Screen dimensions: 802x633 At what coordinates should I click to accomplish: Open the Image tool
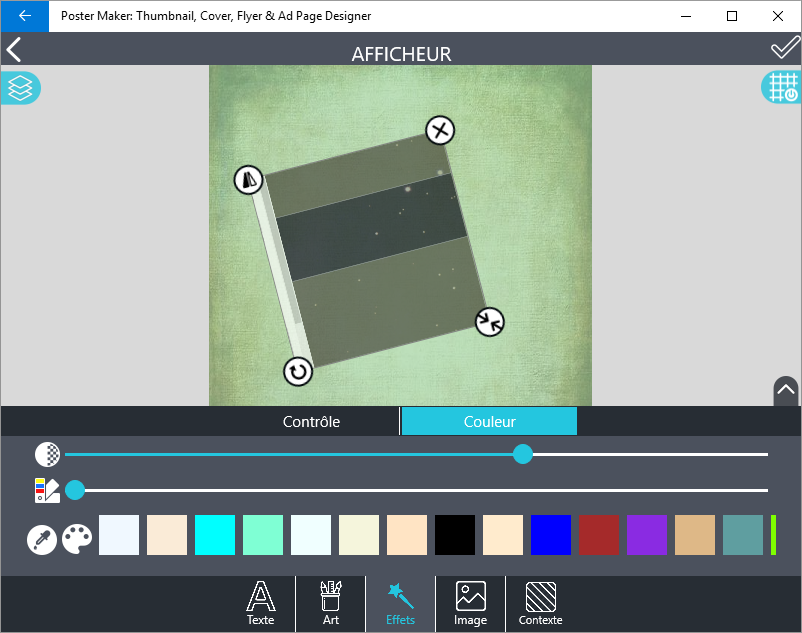point(471,603)
